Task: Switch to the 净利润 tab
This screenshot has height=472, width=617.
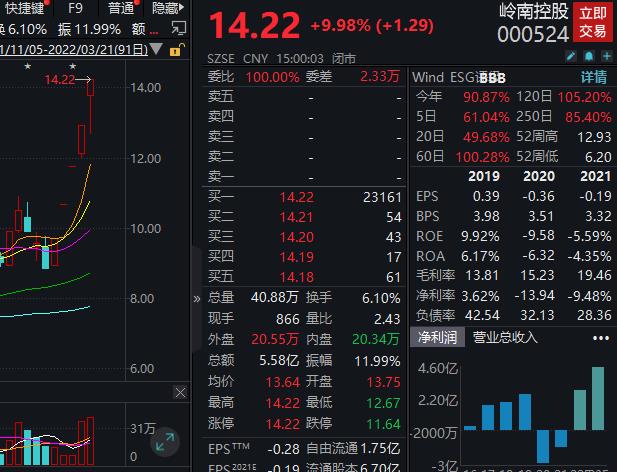Action: point(437,337)
